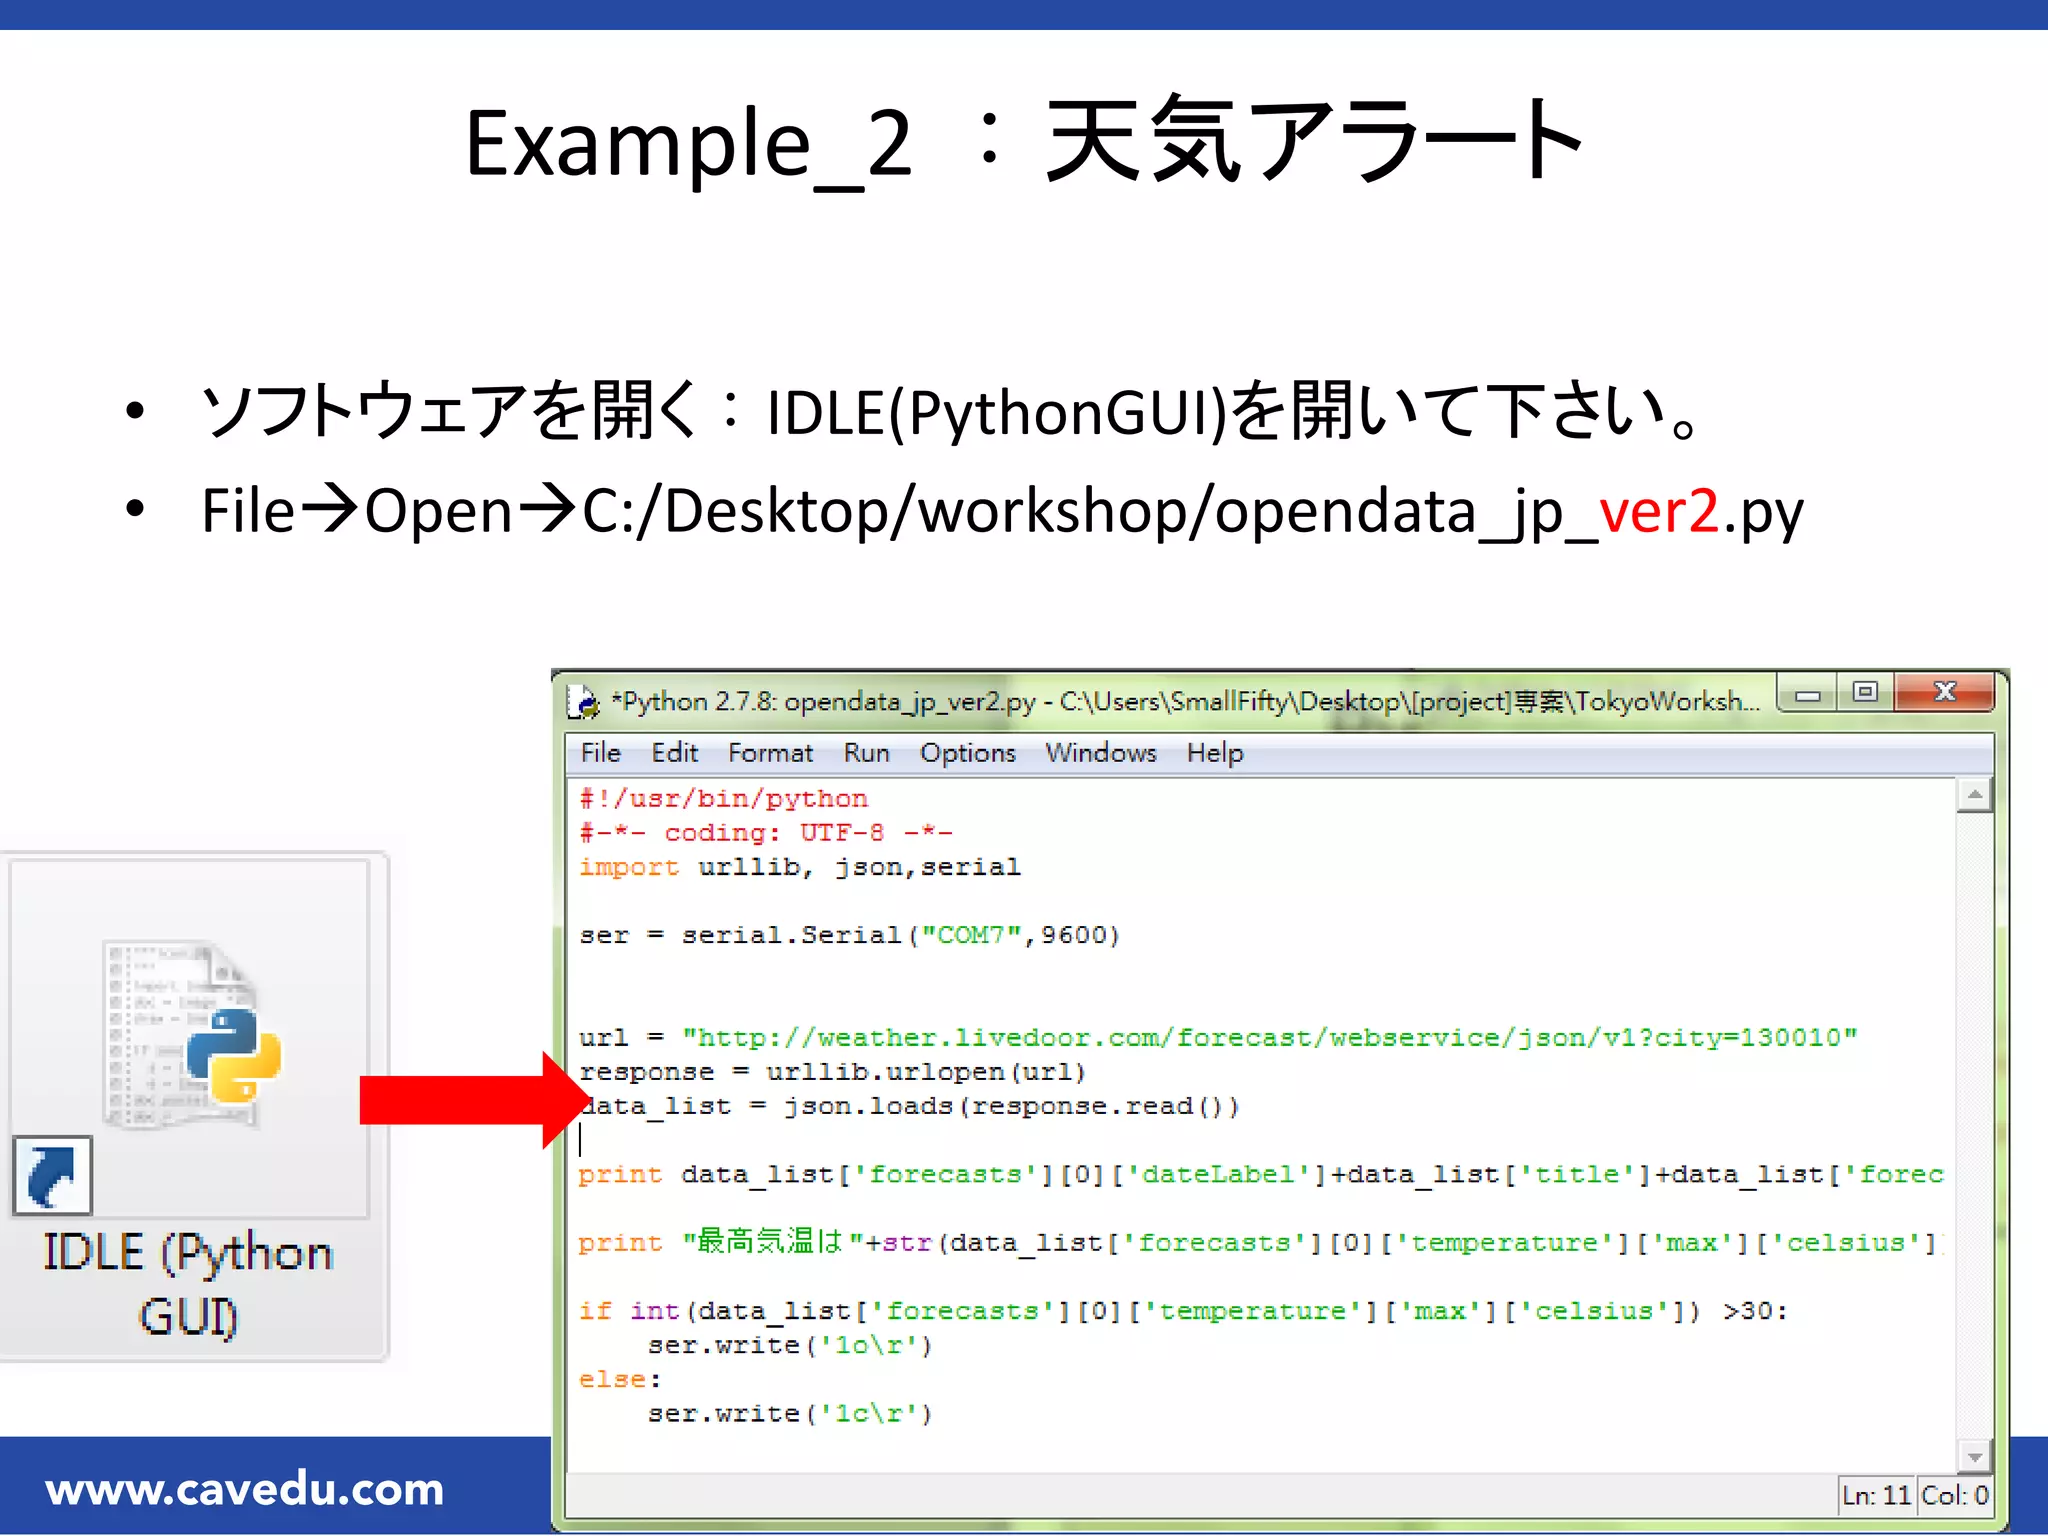Click the "#!/usr/bin/python" code line
2048x1536 pixels.
[x=723, y=799]
